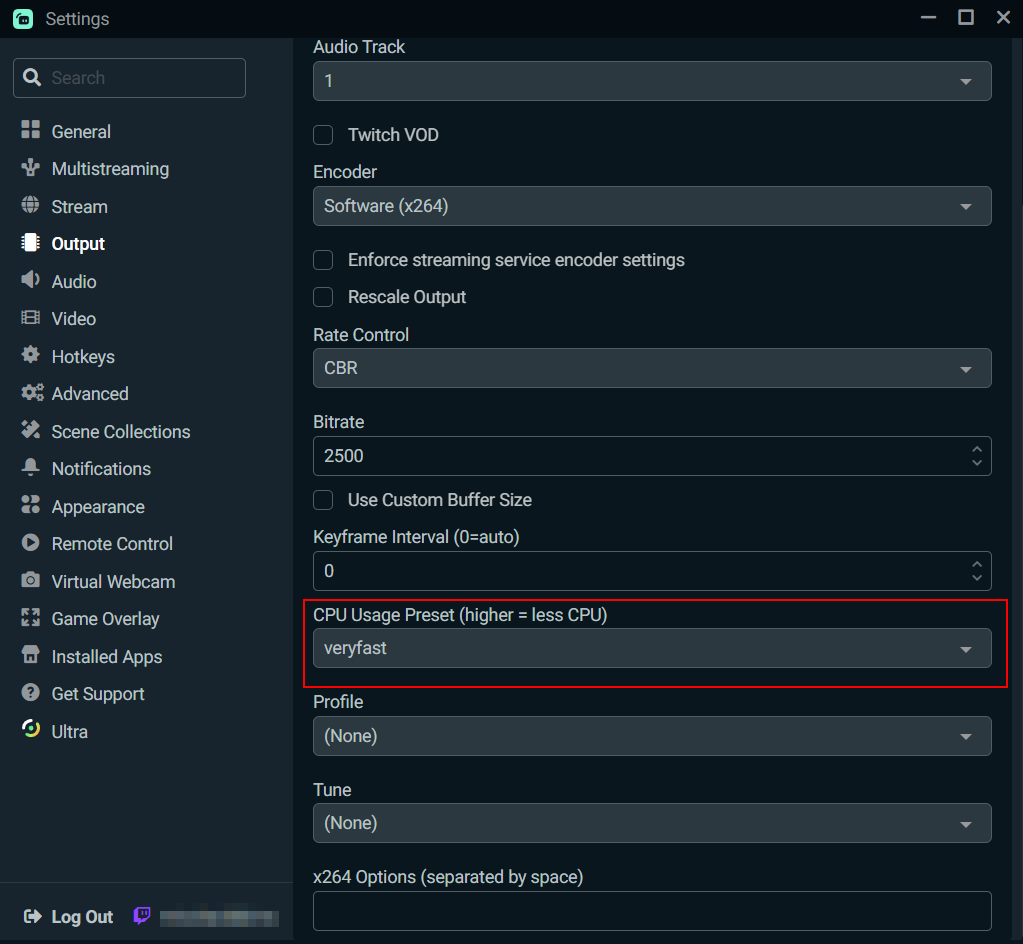Click the Log Out button
Viewport: 1023px width, 944px height.
[67, 916]
